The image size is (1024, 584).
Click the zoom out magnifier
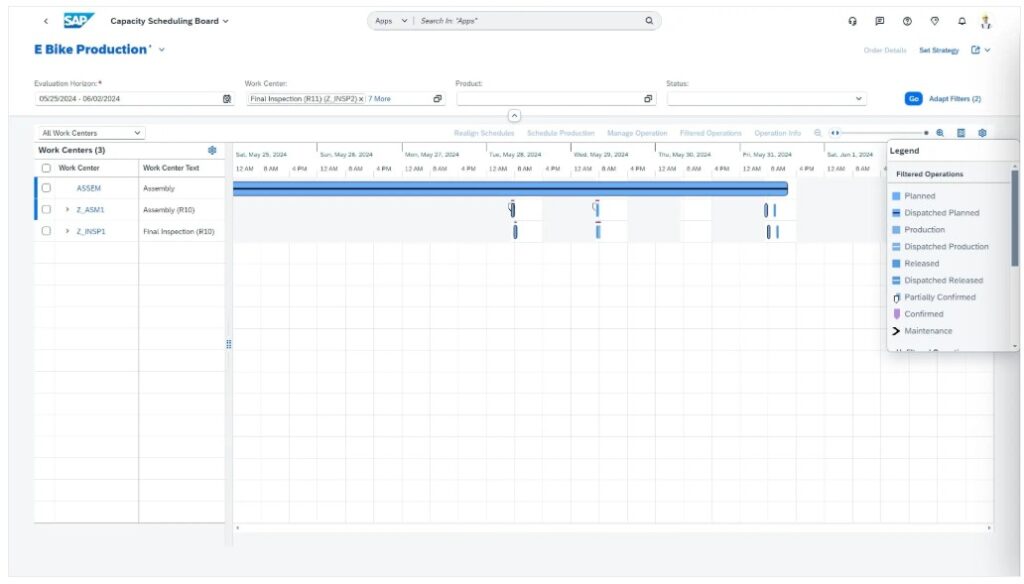pos(817,133)
